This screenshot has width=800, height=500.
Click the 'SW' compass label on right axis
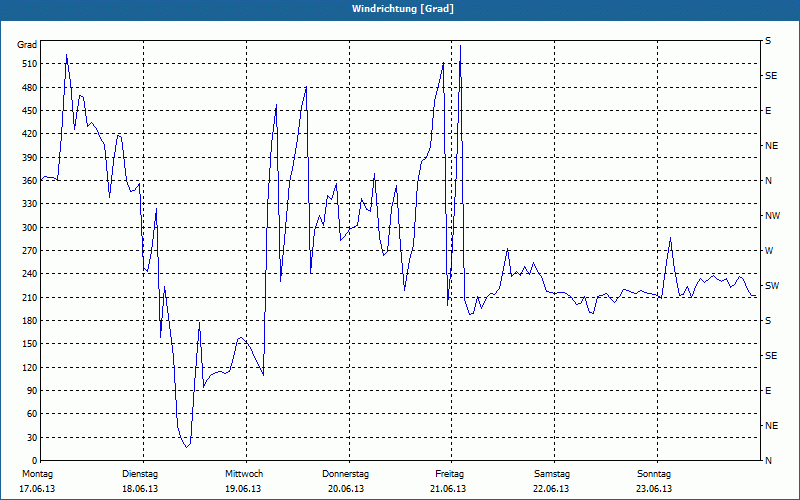click(772, 286)
